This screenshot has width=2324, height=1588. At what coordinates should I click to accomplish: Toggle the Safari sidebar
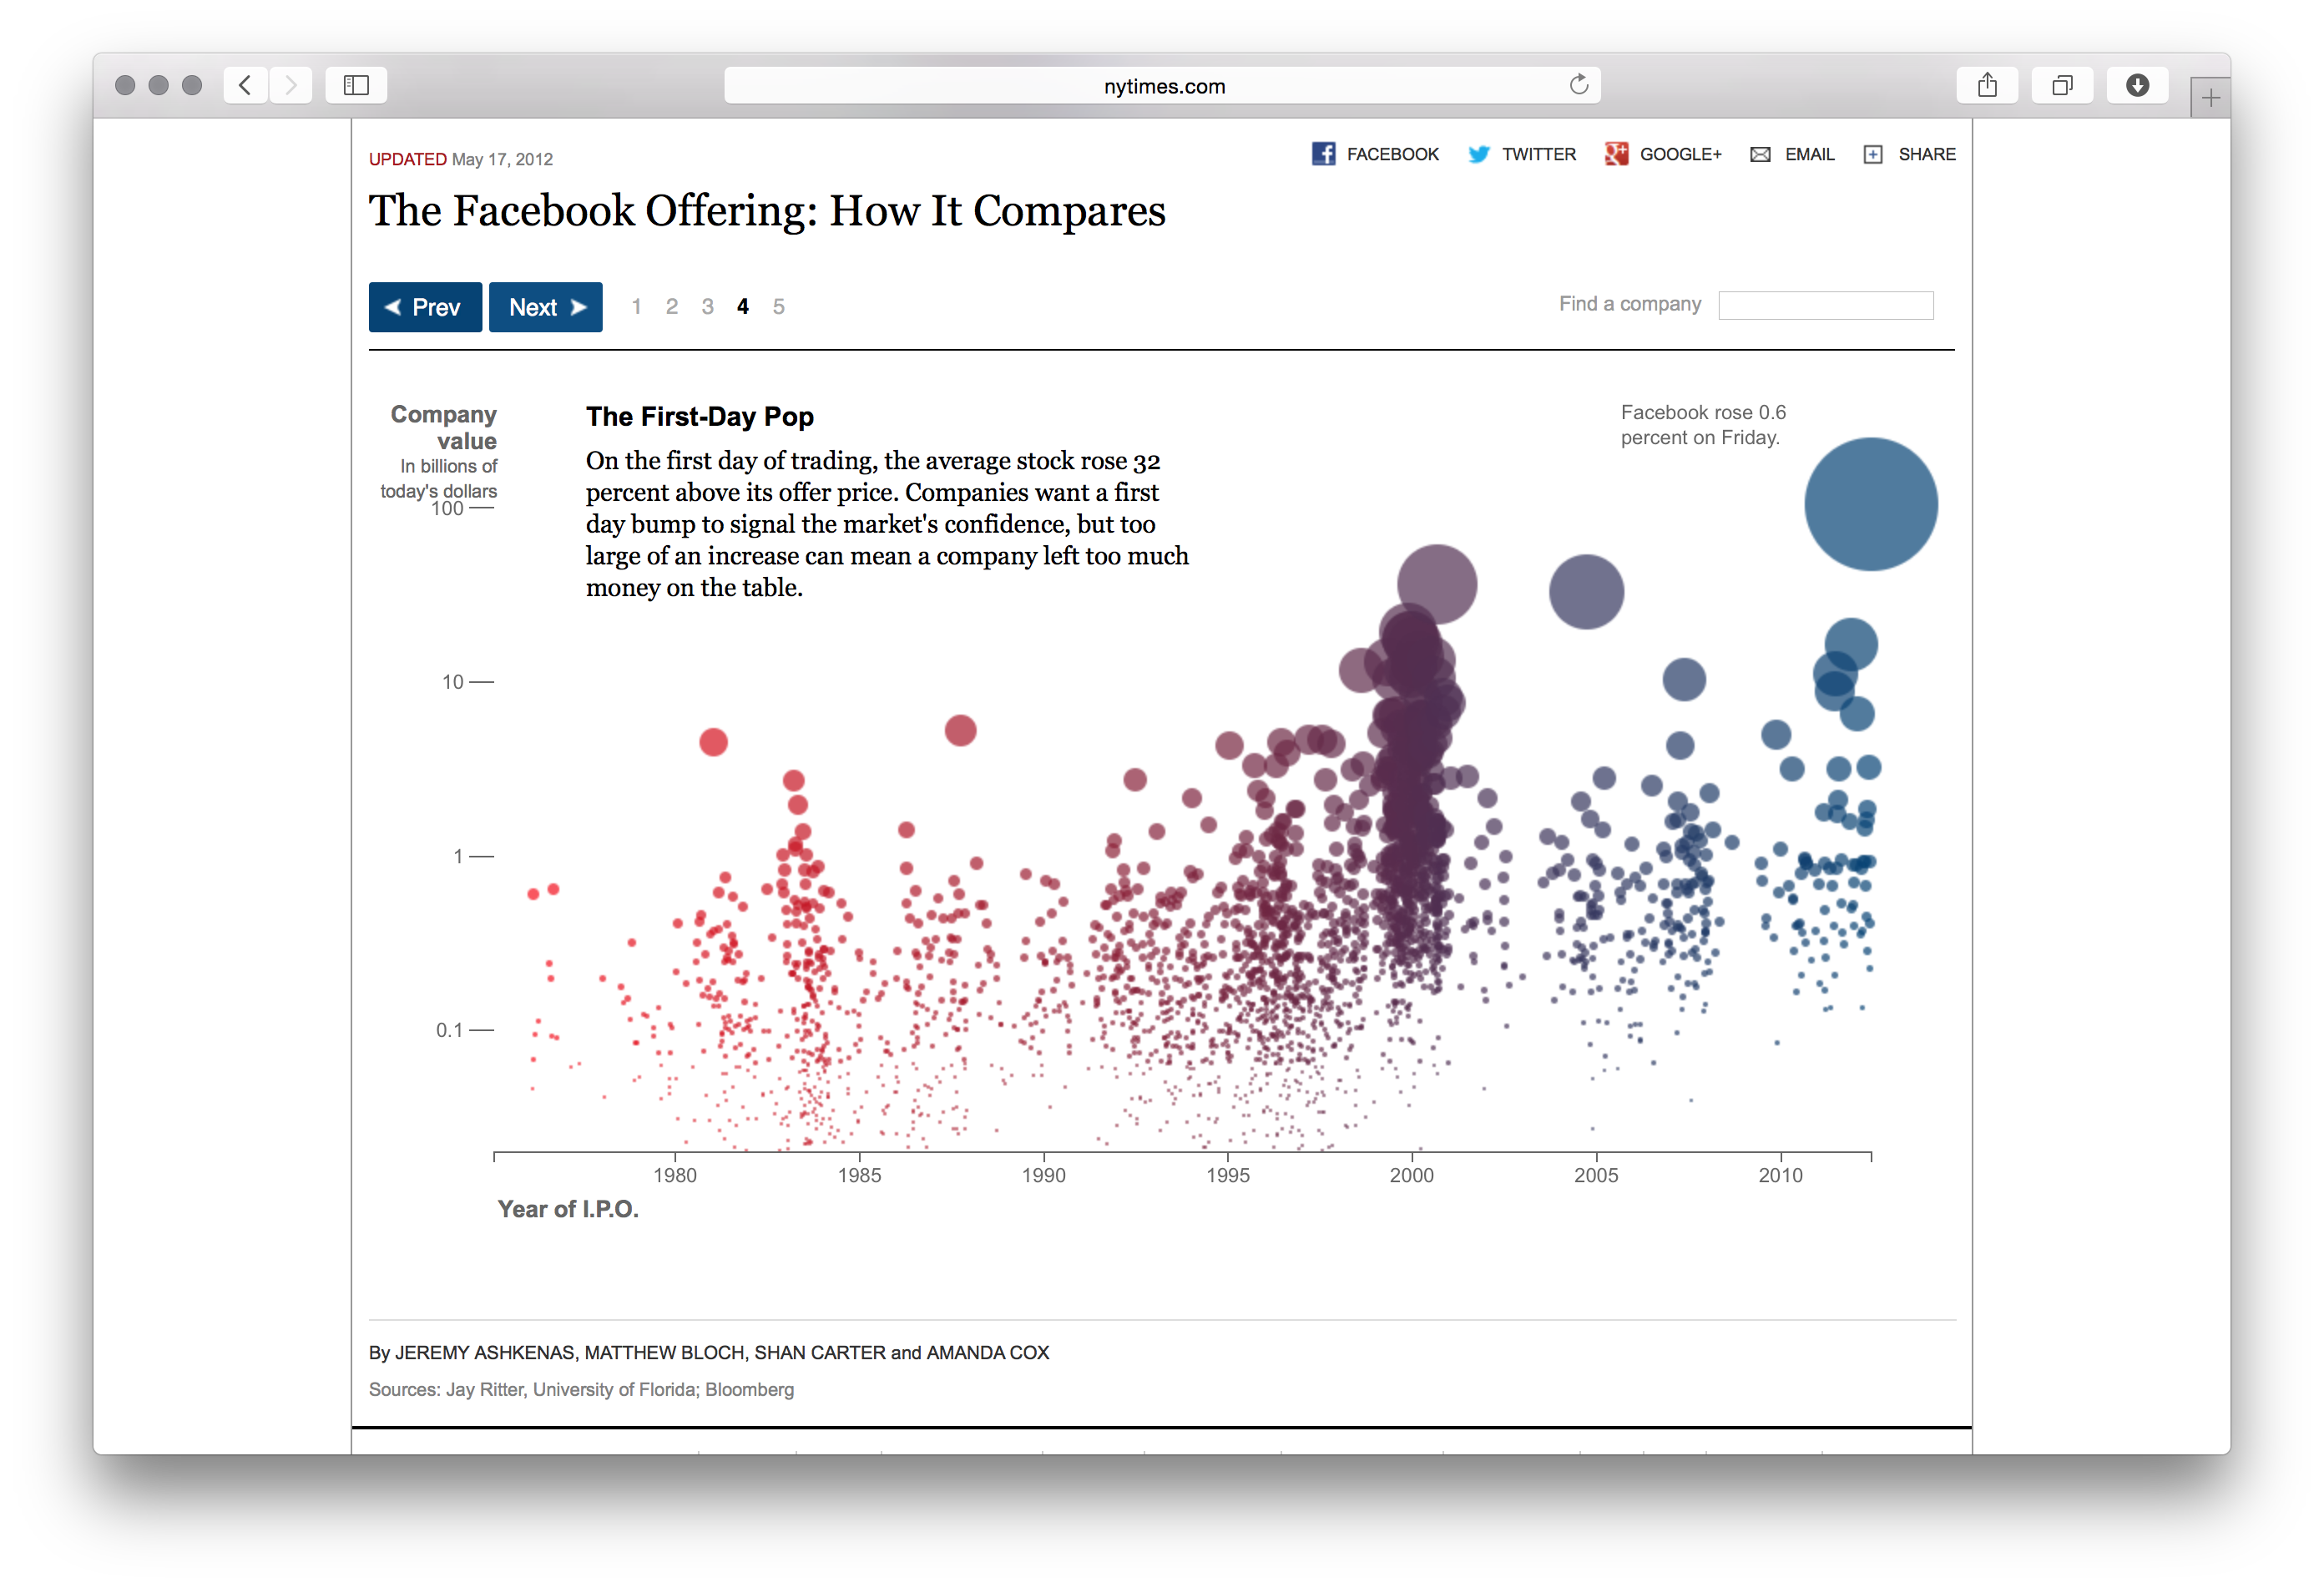pos(355,85)
